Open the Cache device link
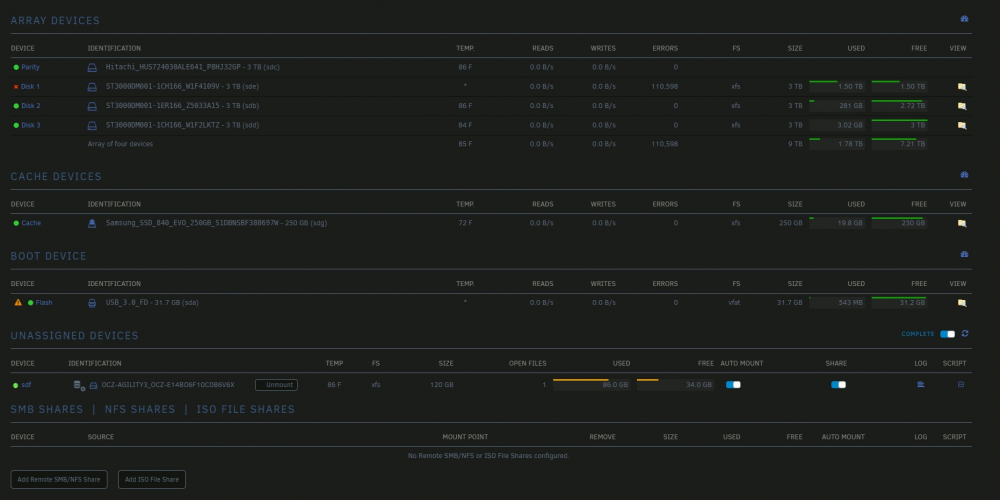Viewport: 1000px width, 500px height. pyautogui.click(x=31, y=223)
